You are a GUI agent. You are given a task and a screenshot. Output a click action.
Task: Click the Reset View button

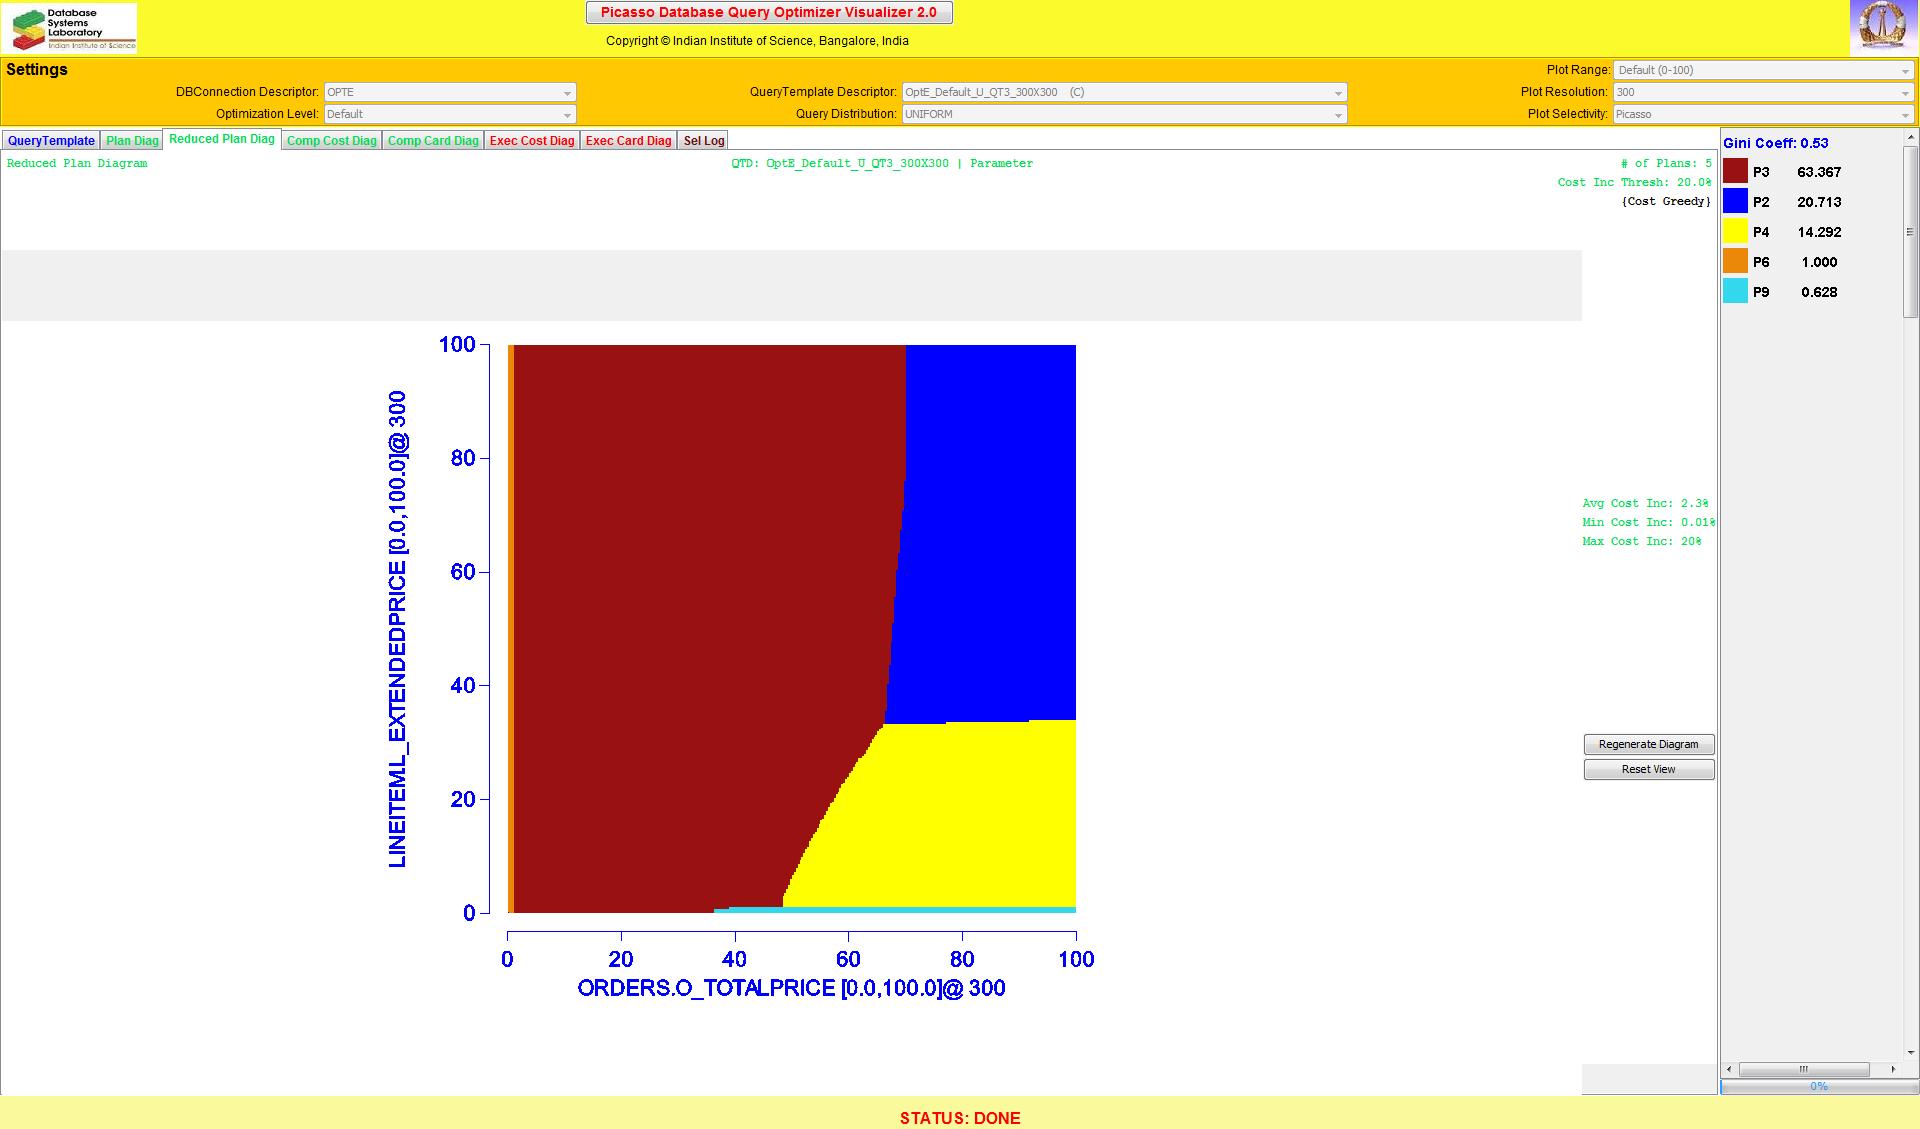pyautogui.click(x=1648, y=769)
